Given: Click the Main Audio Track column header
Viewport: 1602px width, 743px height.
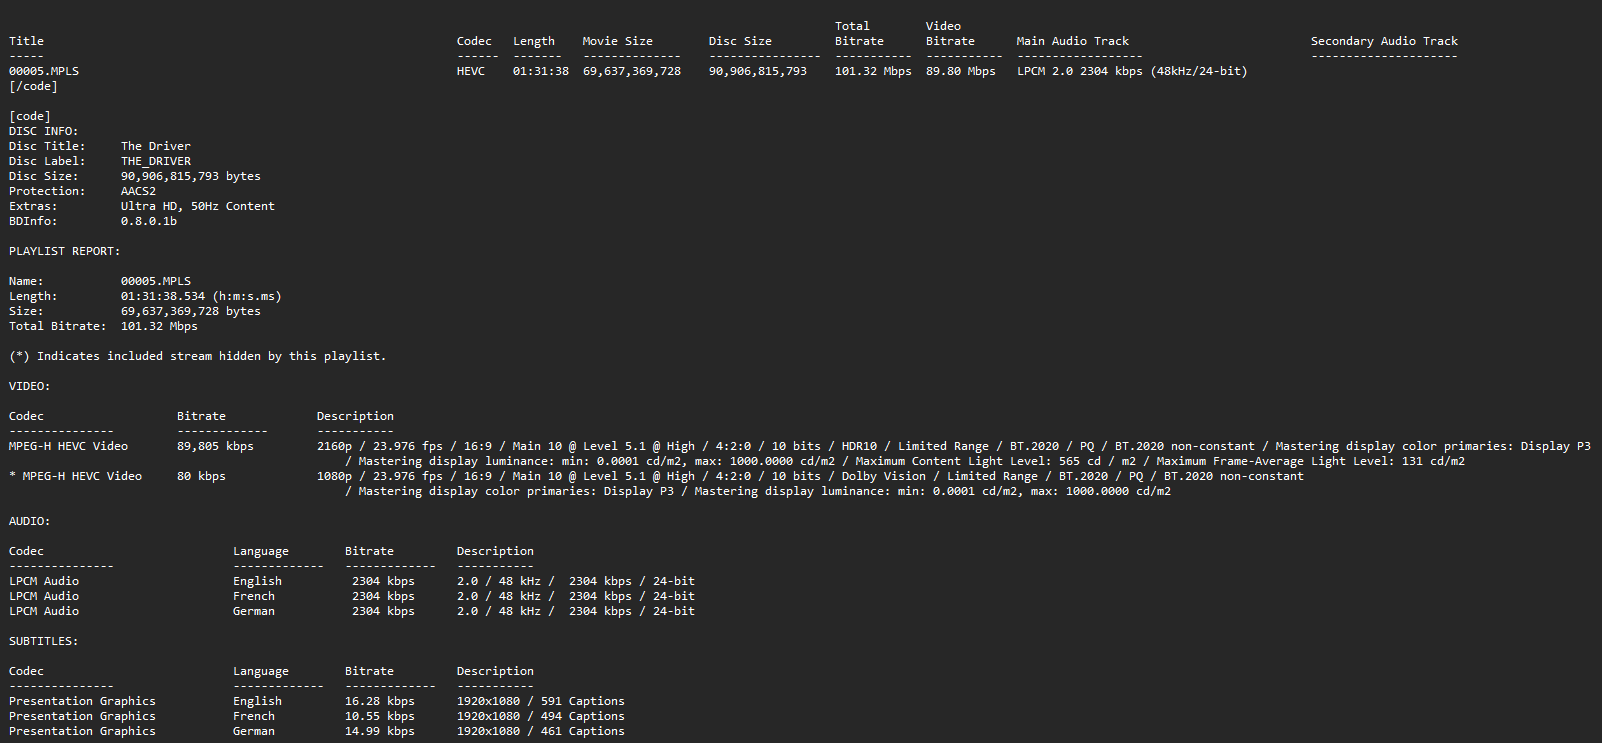Looking at the screenshot, I should [1072, 41].
